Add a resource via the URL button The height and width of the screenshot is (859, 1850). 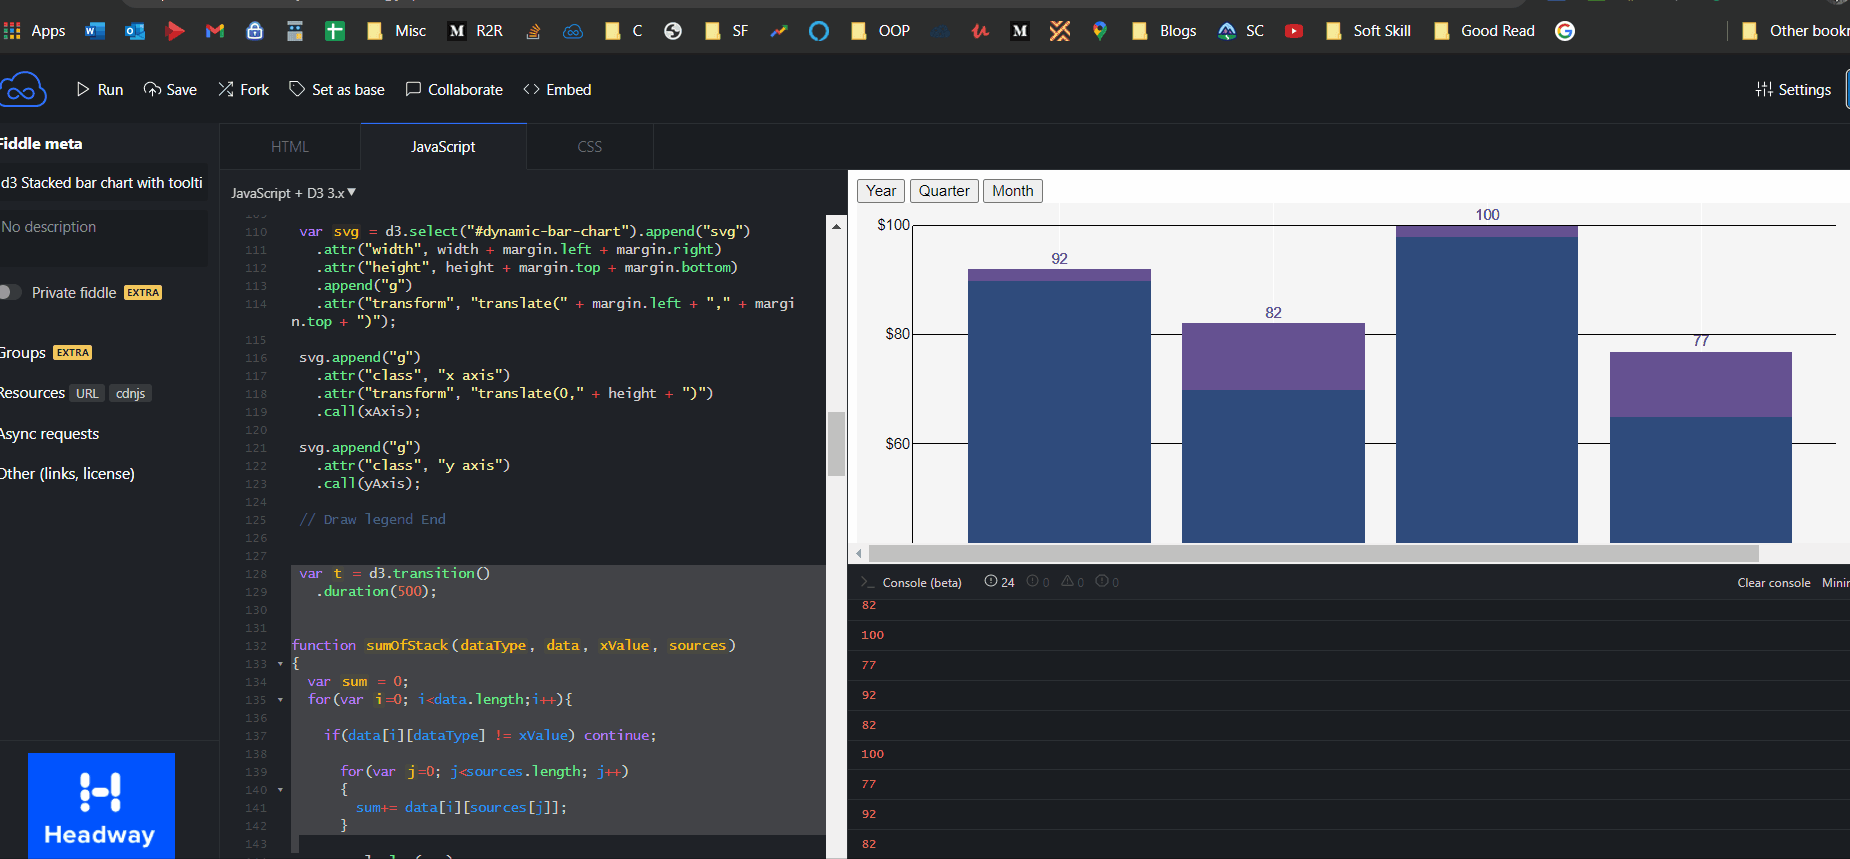tap(87, 393)
